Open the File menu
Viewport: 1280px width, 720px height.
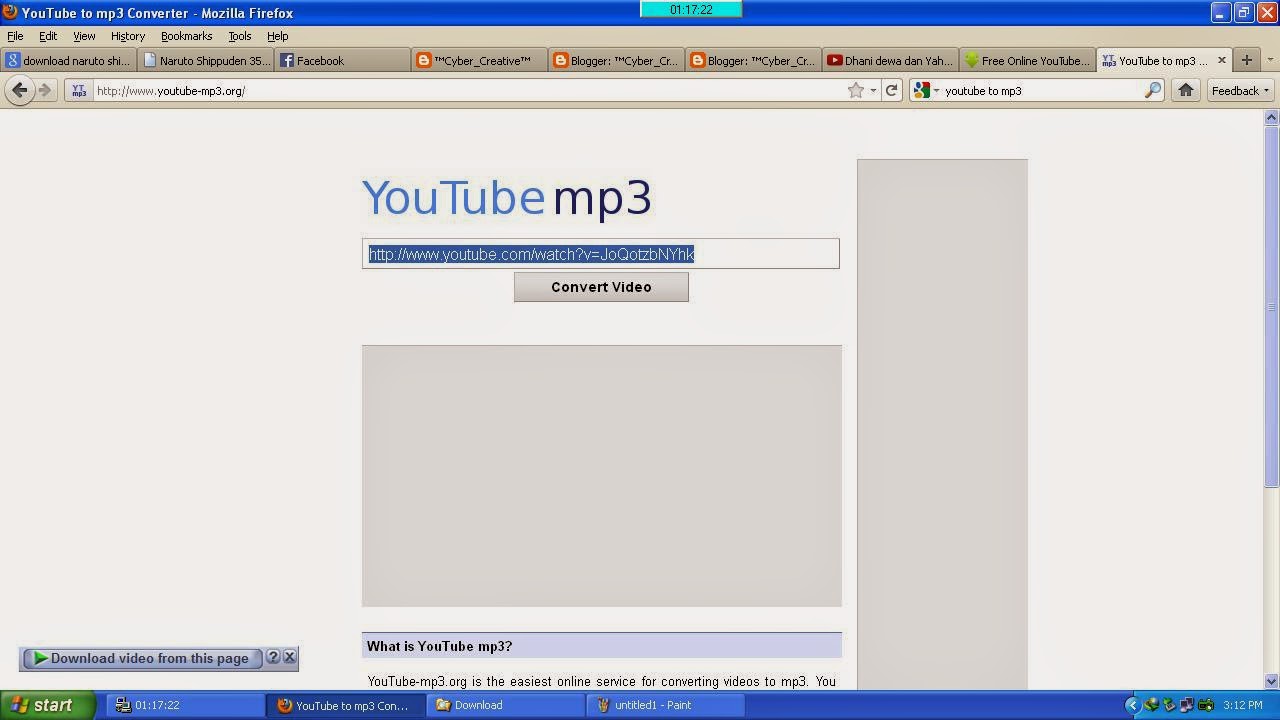[x=15, y=36]
